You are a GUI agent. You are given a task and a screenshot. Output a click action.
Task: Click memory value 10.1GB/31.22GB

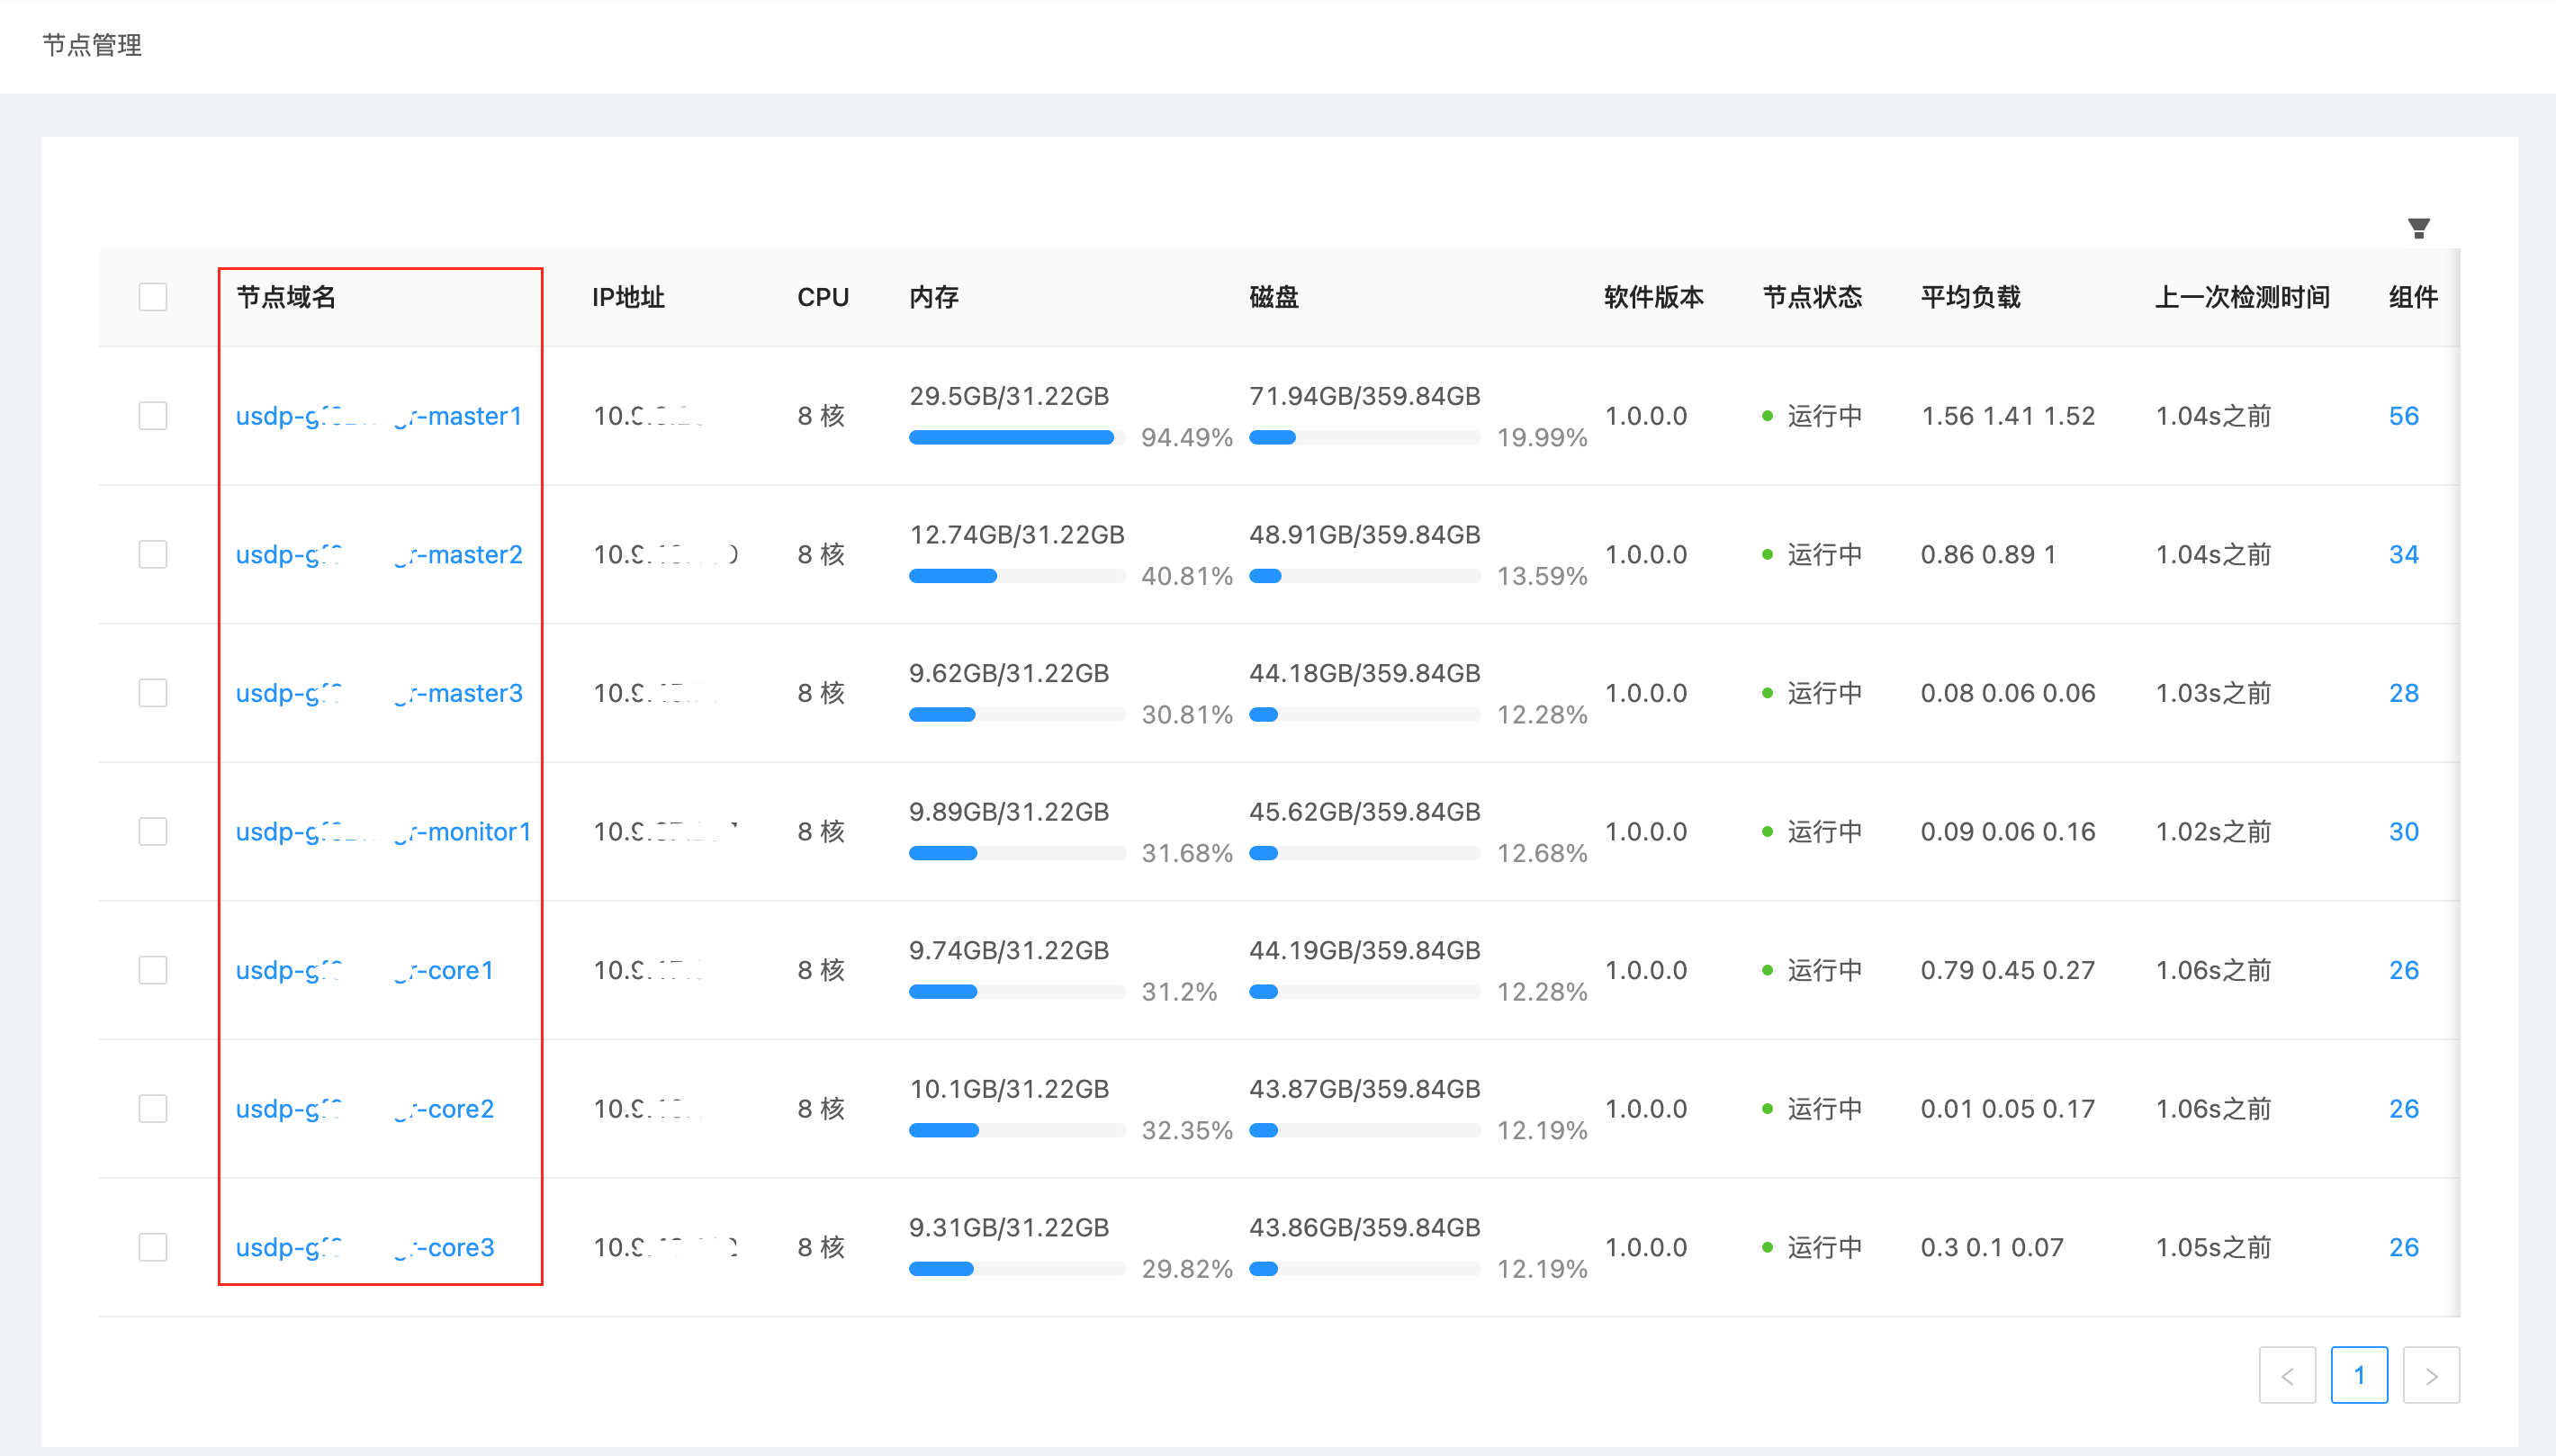[x=1009, y=1088]
